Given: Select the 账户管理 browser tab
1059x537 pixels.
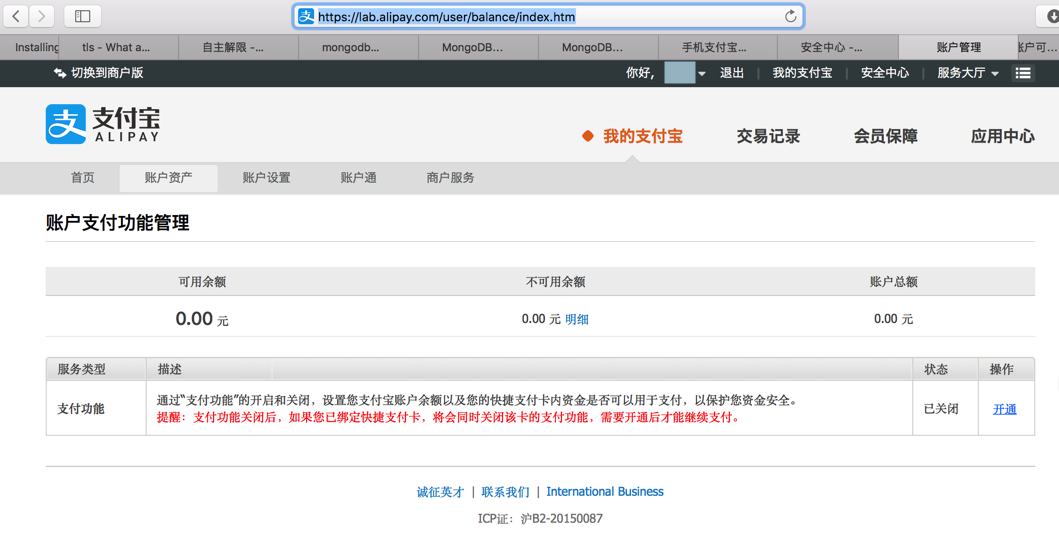Looking at the screenshot, I should coord(958,47).
